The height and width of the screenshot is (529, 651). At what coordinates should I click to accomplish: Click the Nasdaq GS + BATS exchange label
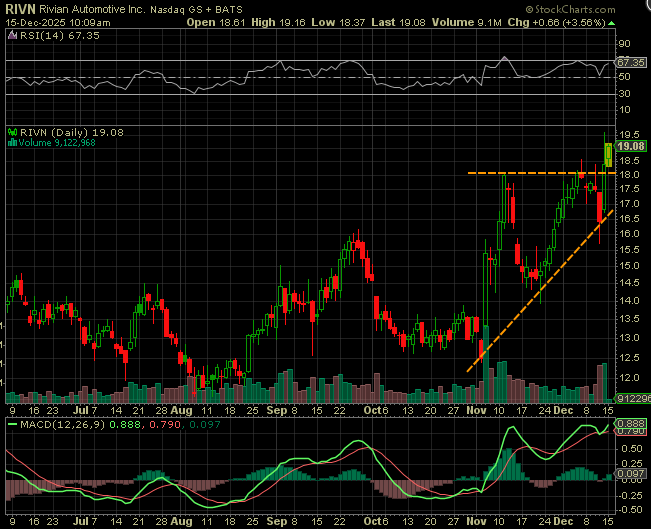[196, 9]
